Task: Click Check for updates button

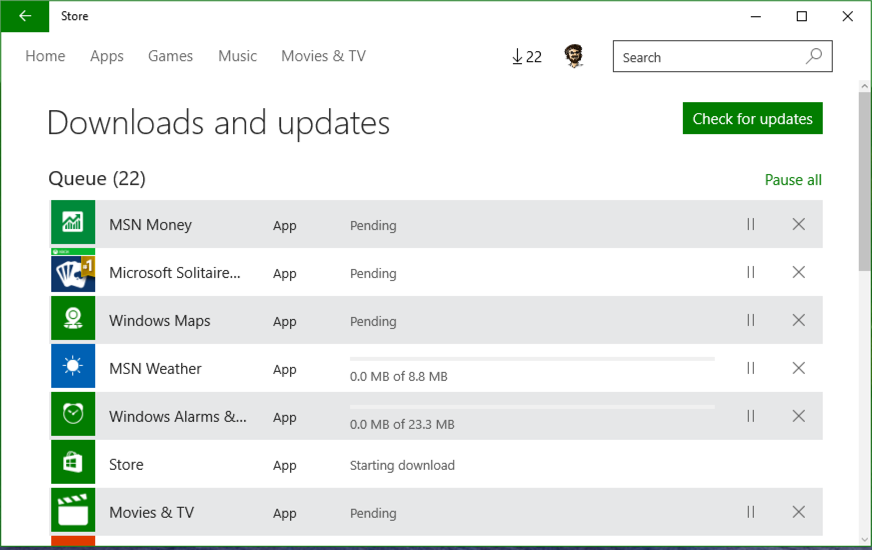Action: click(752, 118)
